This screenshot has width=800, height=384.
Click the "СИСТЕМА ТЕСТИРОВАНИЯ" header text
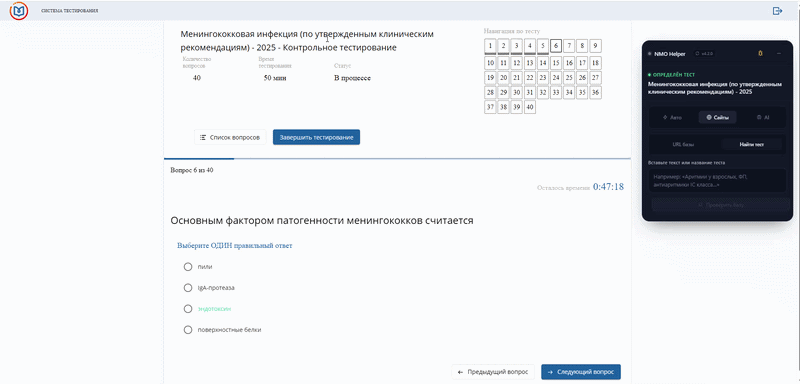click(x=70, y=11)
